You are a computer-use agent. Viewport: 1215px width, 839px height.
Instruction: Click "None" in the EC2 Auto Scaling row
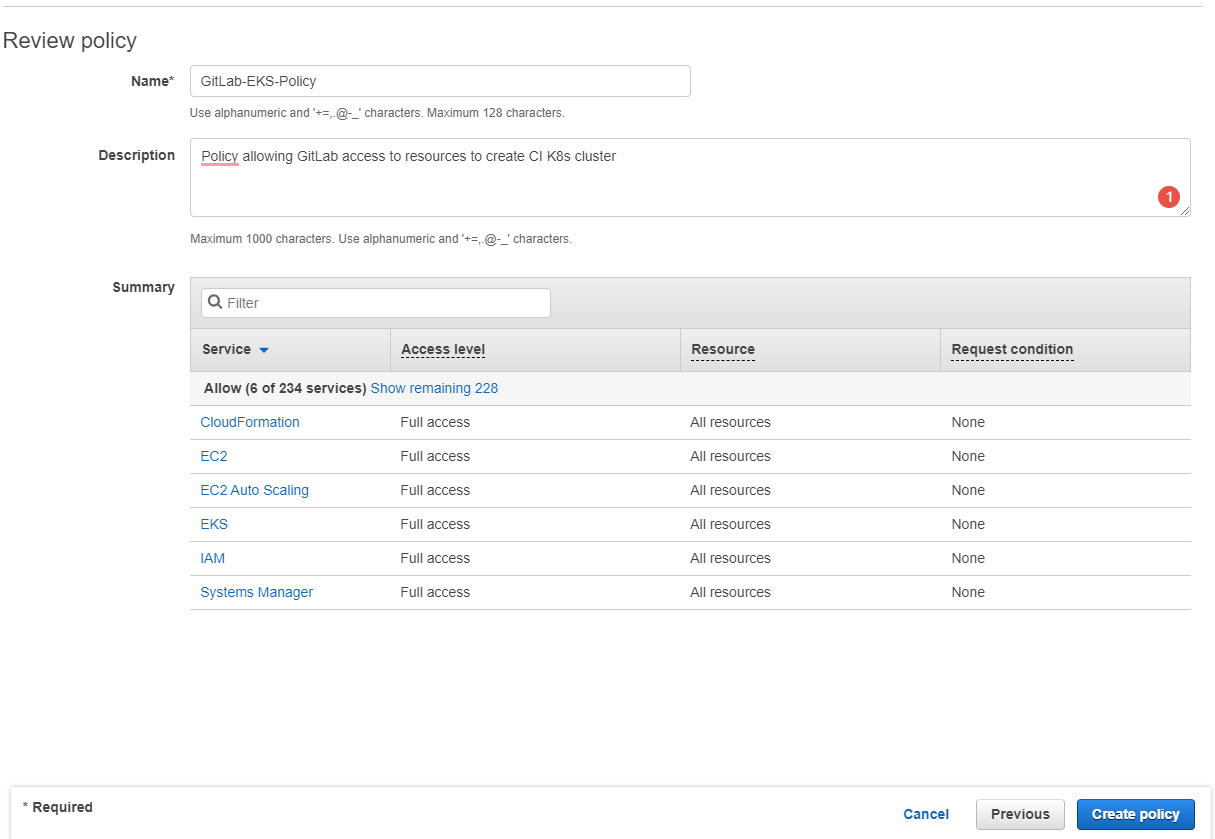[968, 490]
